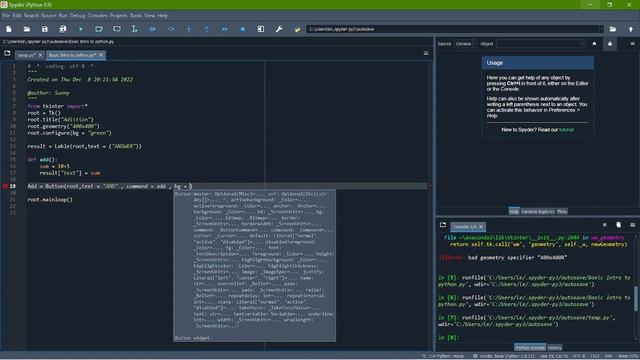Close the Basic Intro to python.py tab
This screenshot has height=360, width=640.
[101, 55]
